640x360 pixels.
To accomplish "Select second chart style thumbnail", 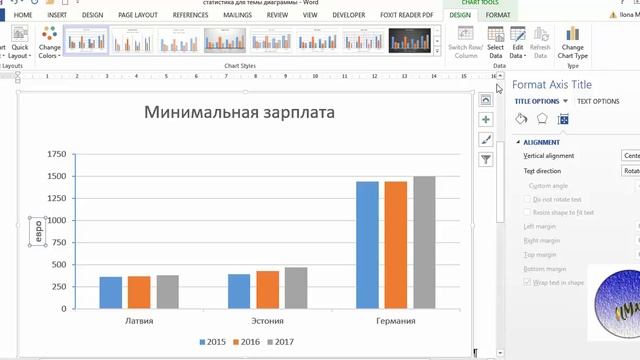I will click(x=133, y=40).
